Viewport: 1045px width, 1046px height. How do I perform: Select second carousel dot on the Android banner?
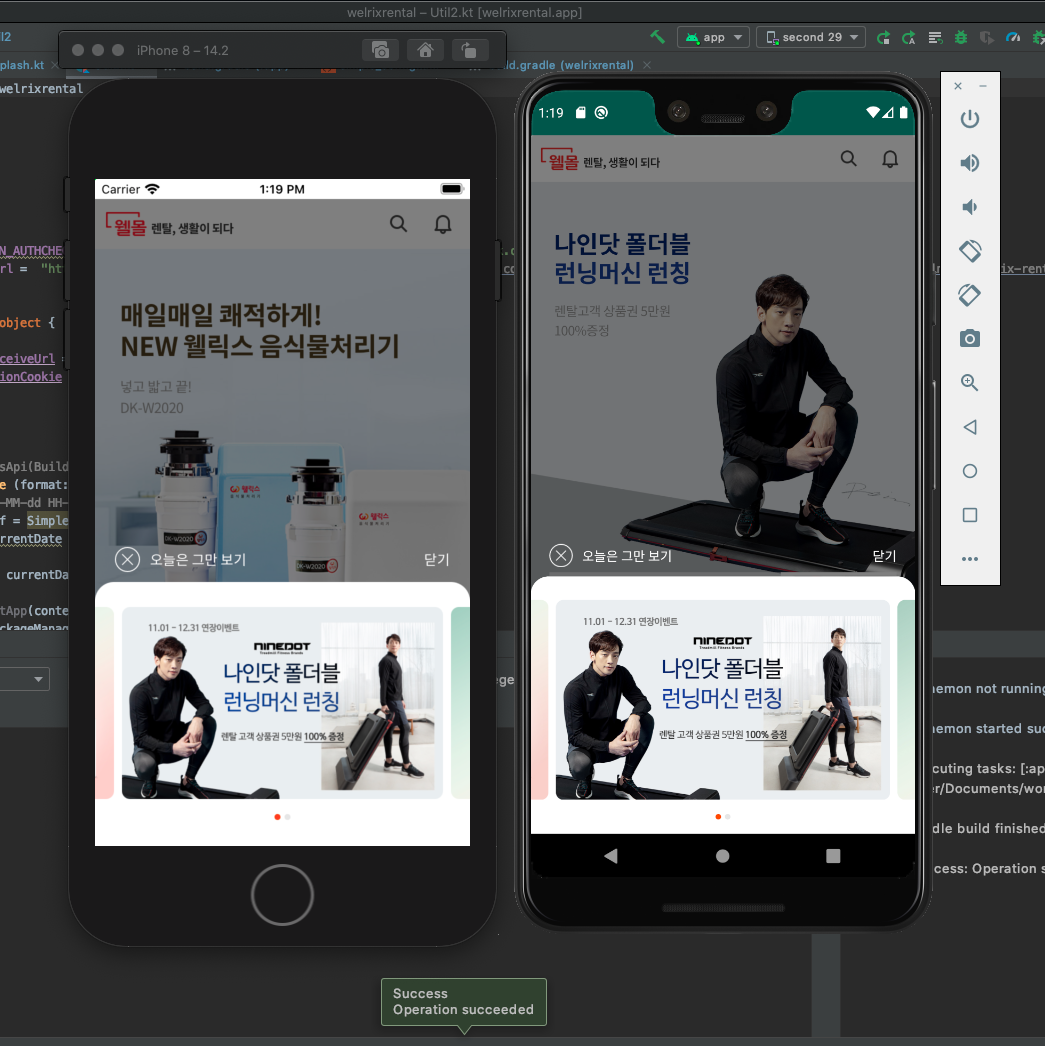click(x=728, y=817)
